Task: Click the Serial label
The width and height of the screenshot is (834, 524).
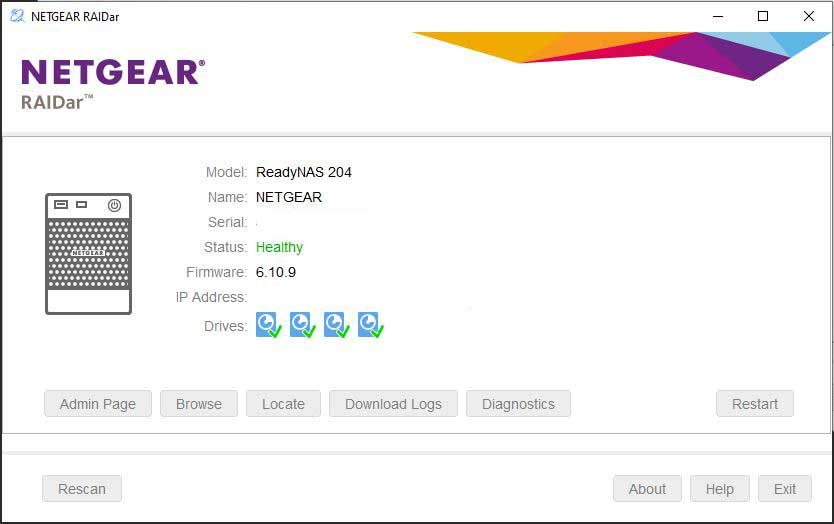Action: (228, 222)
